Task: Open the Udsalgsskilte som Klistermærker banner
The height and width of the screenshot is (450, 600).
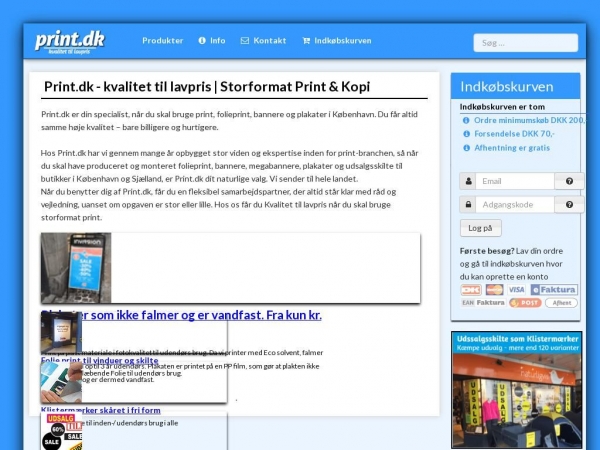Action: coord(517,390)
